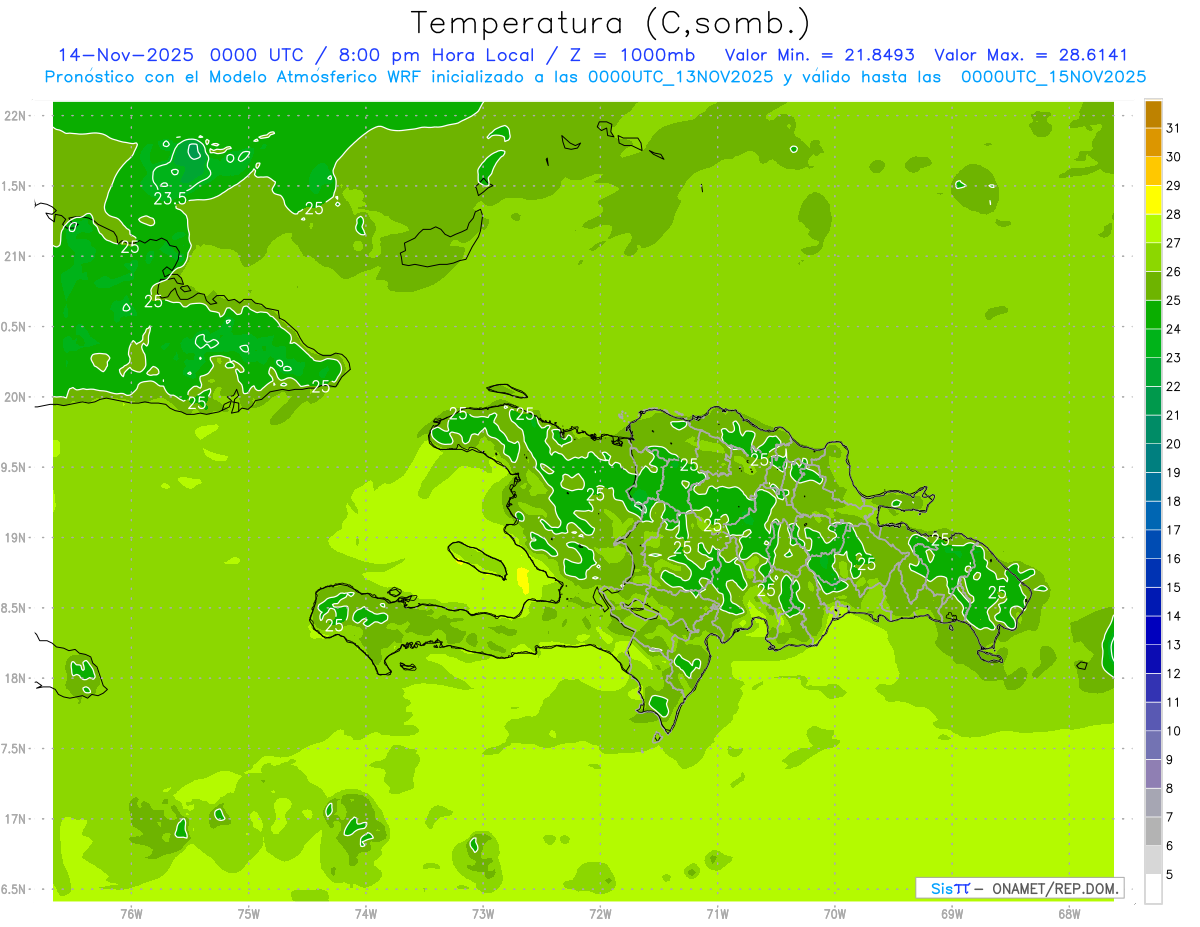Click the '8' colorbar scale label

[1170, 789]
